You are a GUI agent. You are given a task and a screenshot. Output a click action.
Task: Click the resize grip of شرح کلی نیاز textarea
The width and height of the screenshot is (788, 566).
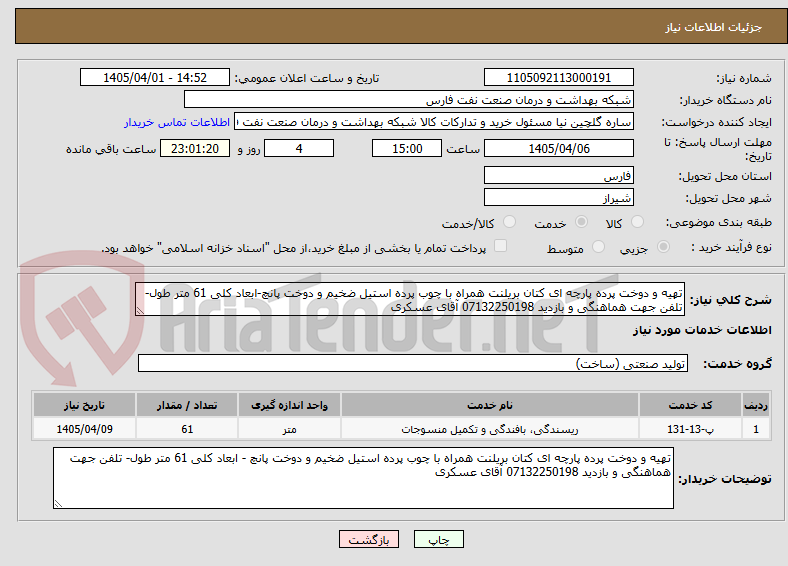click(140, 311)
